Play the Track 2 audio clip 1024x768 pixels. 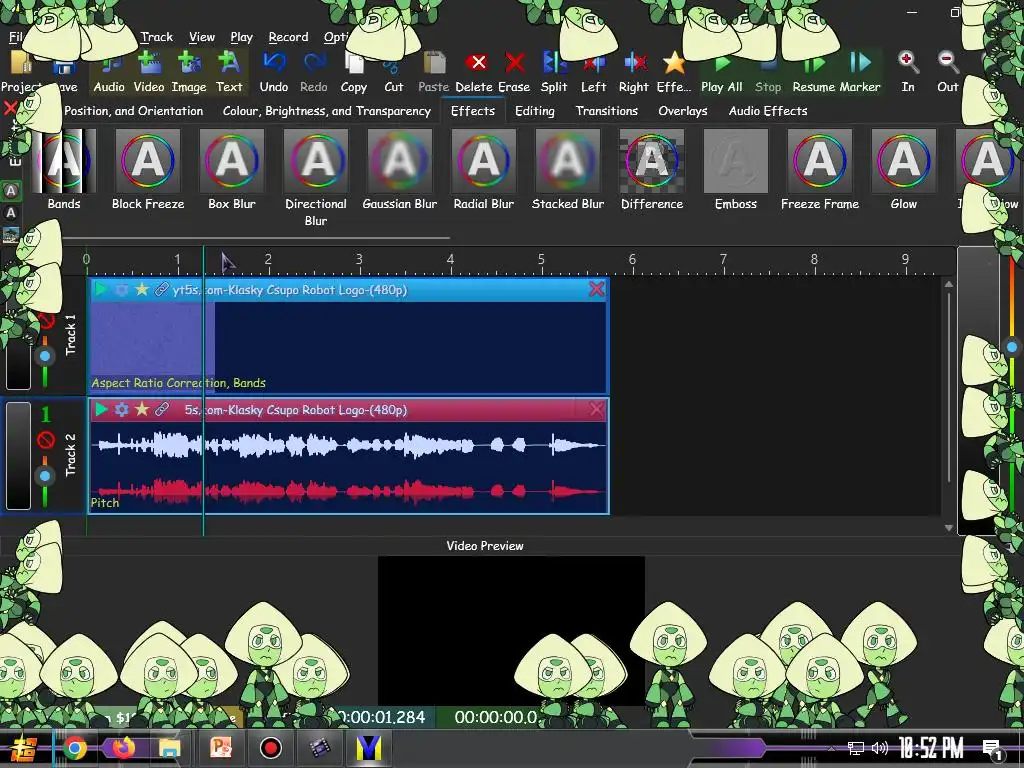[101, 409]
